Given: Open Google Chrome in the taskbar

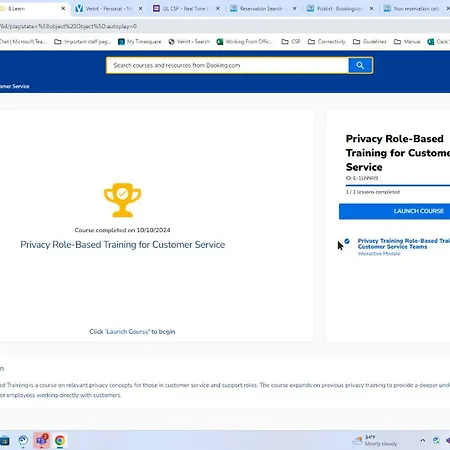Looking at the screenshot, I should (x=60, y=440).
